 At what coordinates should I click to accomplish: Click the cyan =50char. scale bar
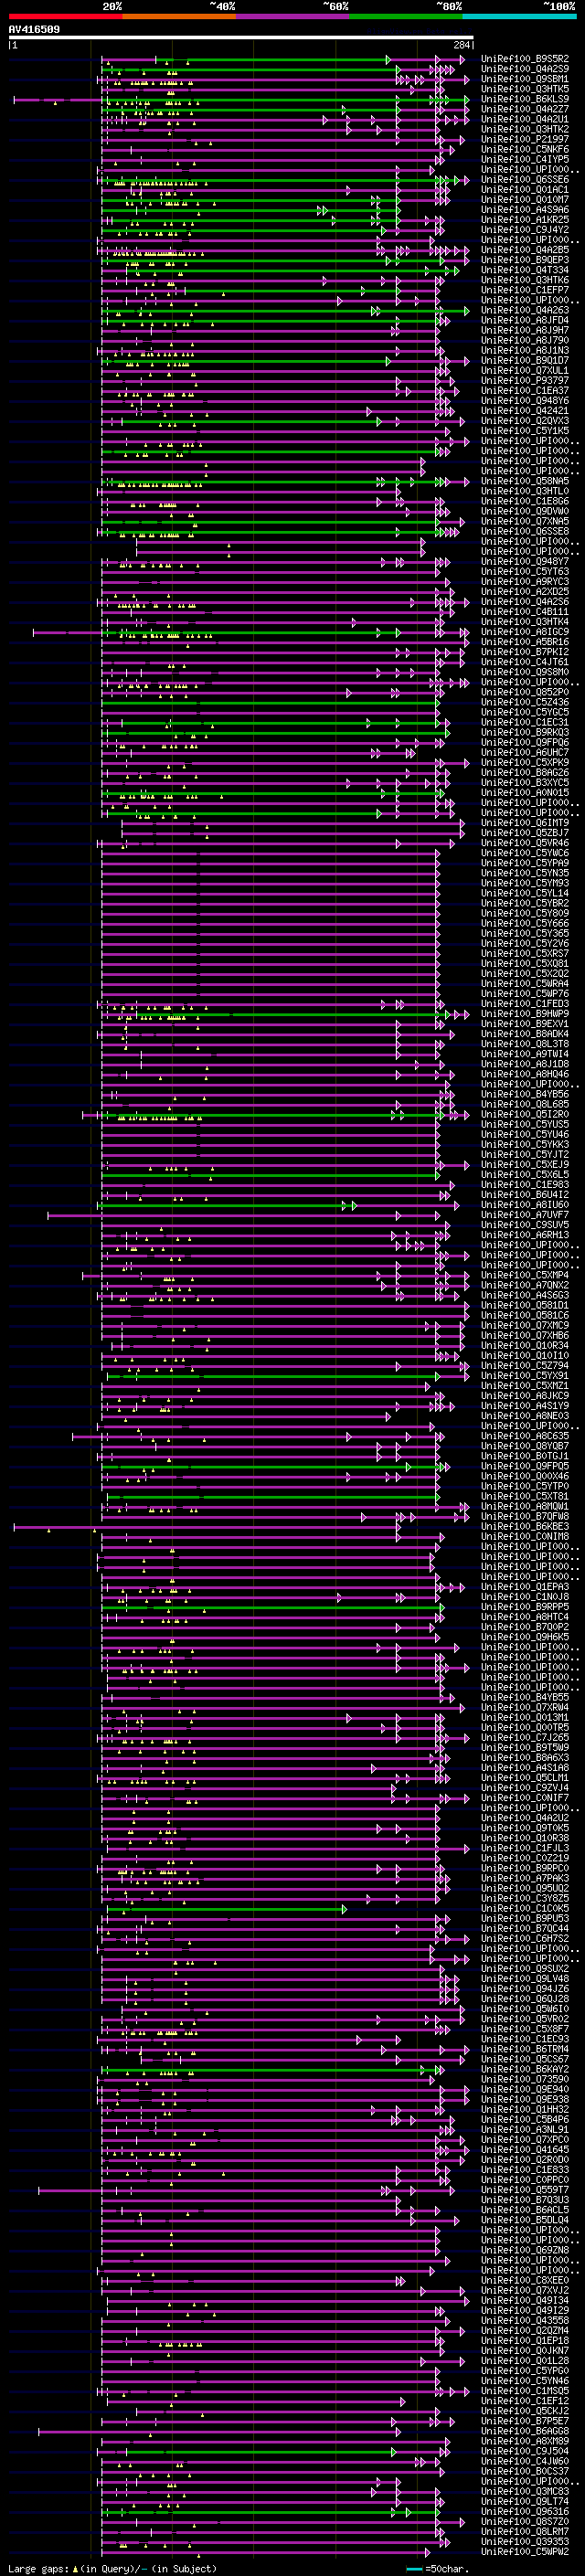[x=414, y=2569]
